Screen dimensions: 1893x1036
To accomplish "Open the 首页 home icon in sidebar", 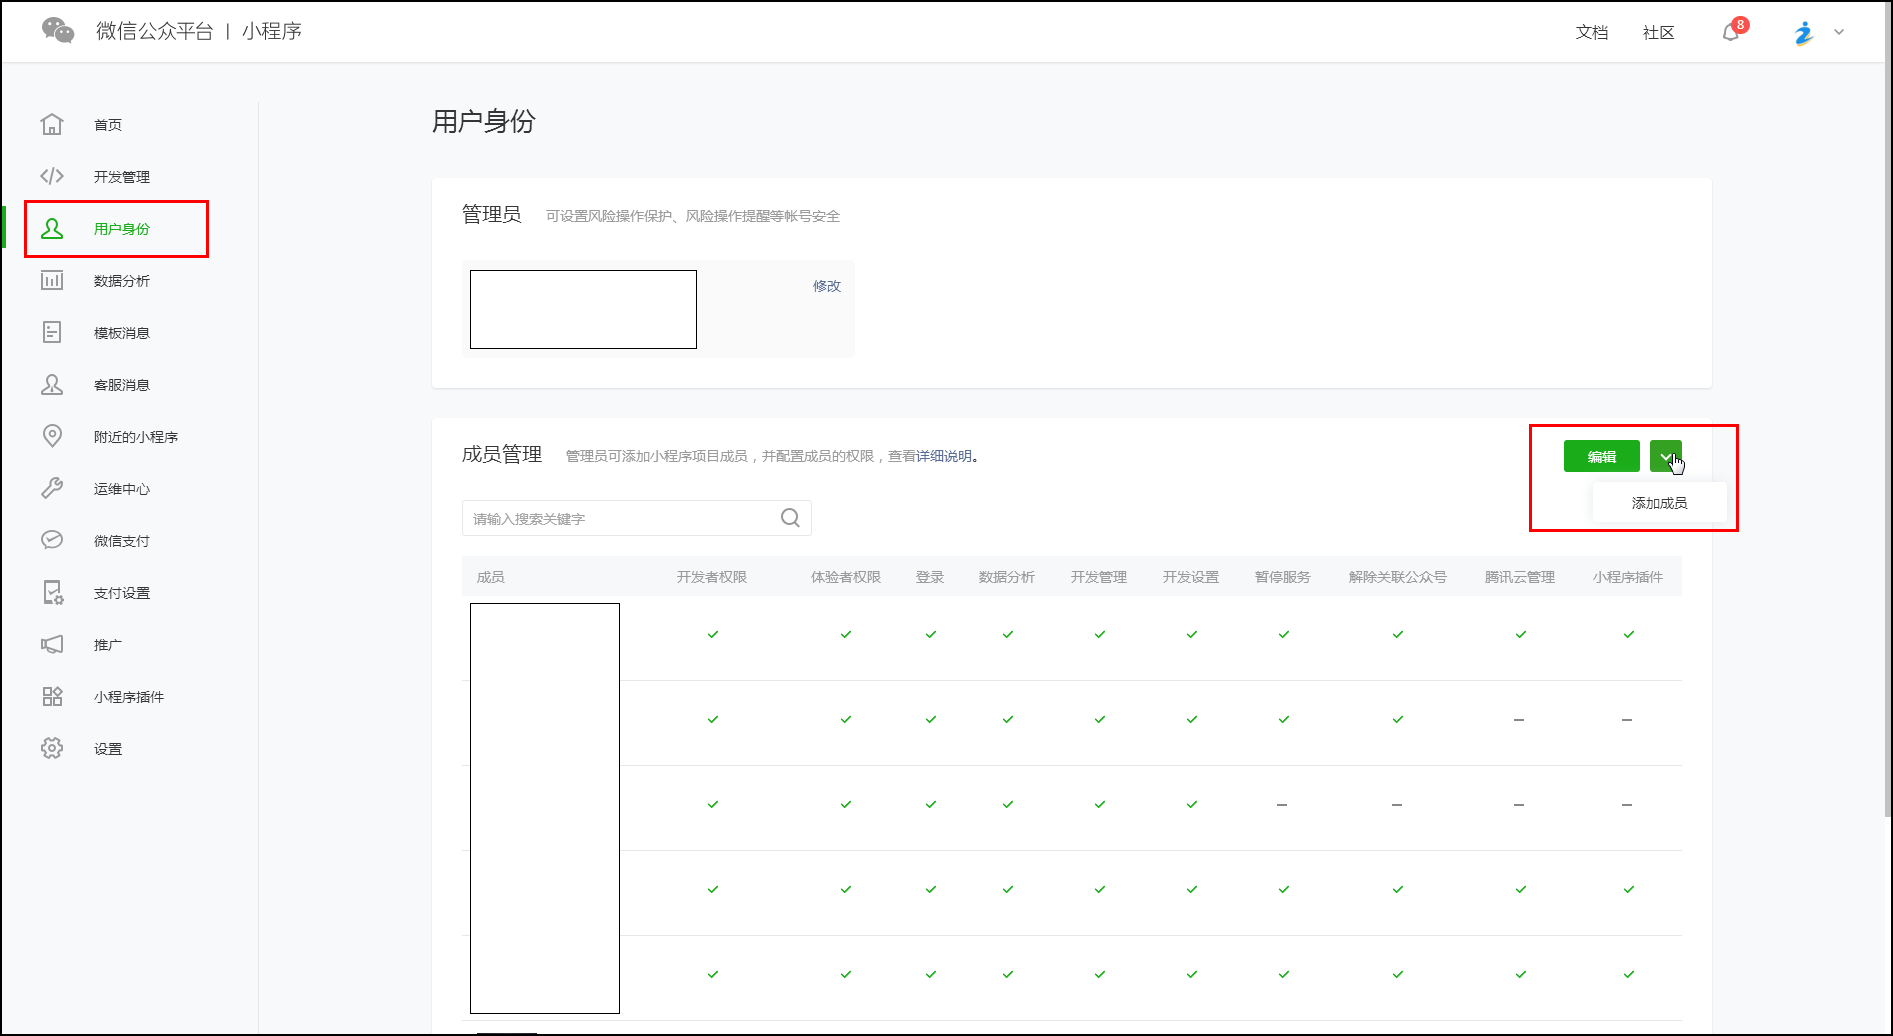I will tap(52, 124).
